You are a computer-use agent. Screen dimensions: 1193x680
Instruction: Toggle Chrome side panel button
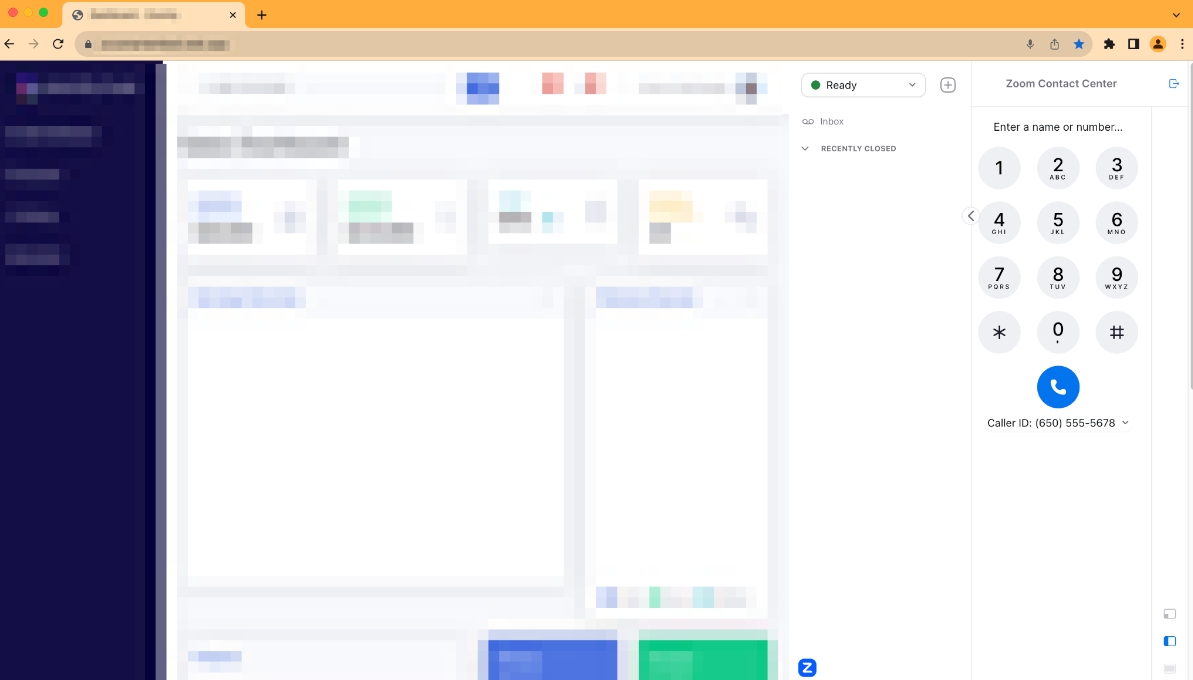[1133, 44]
